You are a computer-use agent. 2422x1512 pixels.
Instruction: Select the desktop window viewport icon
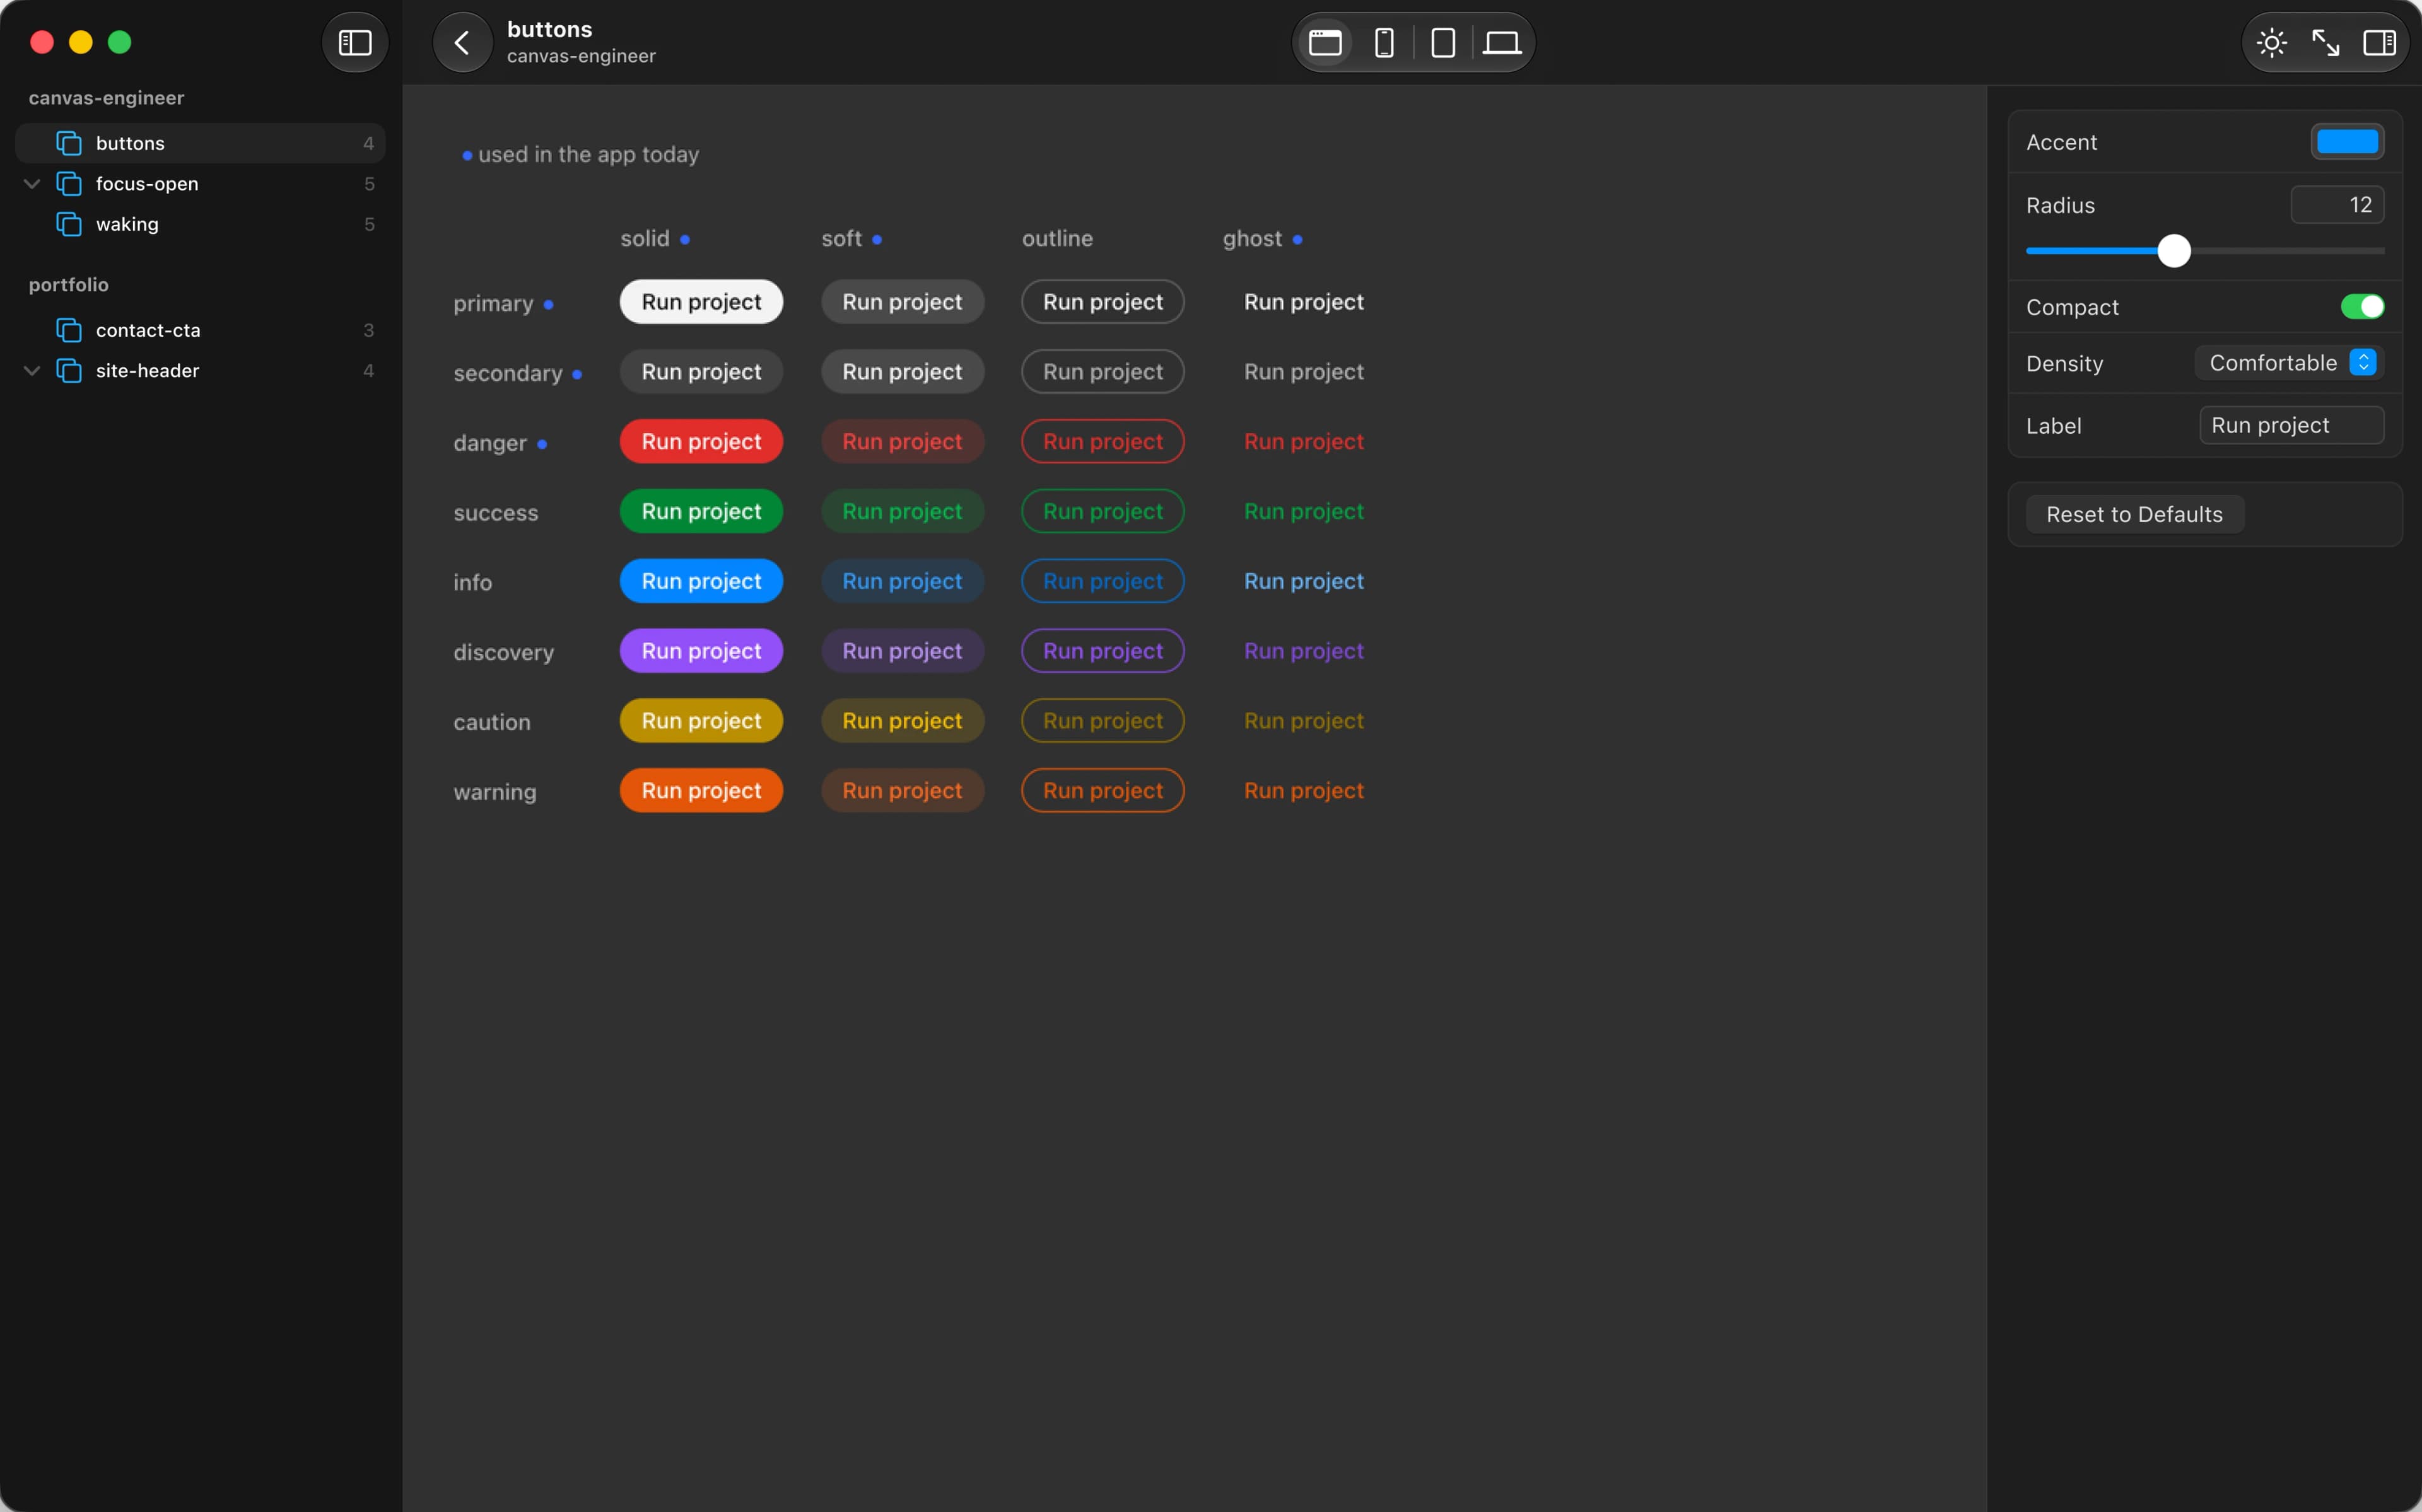click(1325, 43)
